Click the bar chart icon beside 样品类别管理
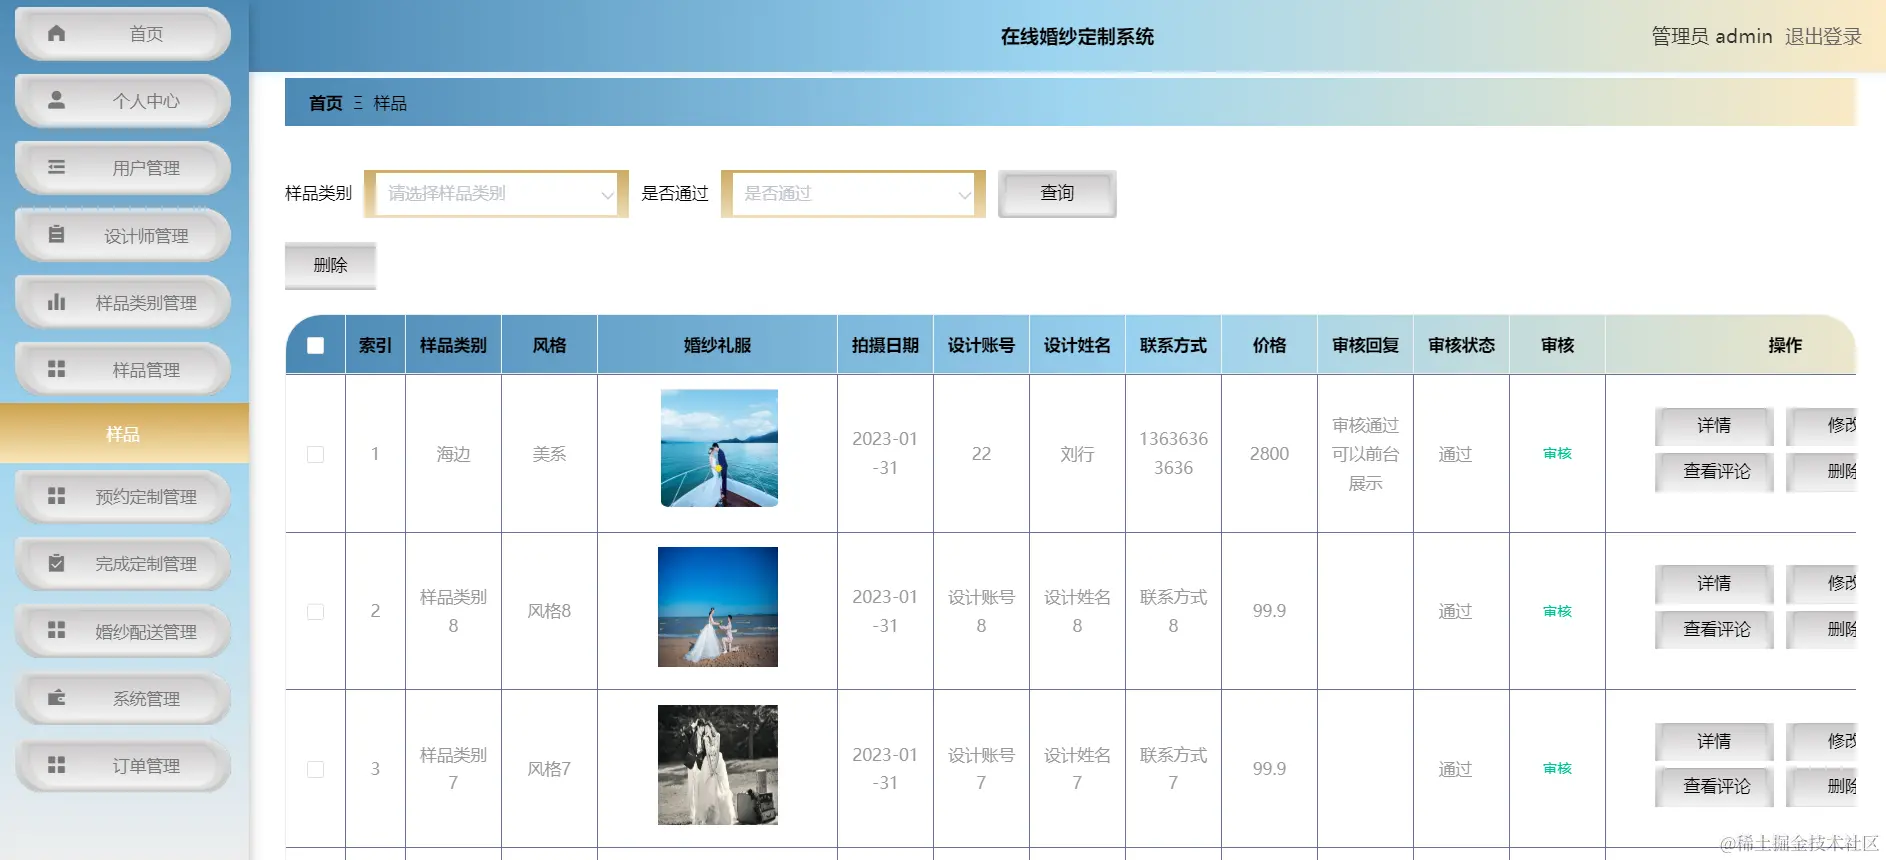Screen dimensions: 1886x860 57,301
